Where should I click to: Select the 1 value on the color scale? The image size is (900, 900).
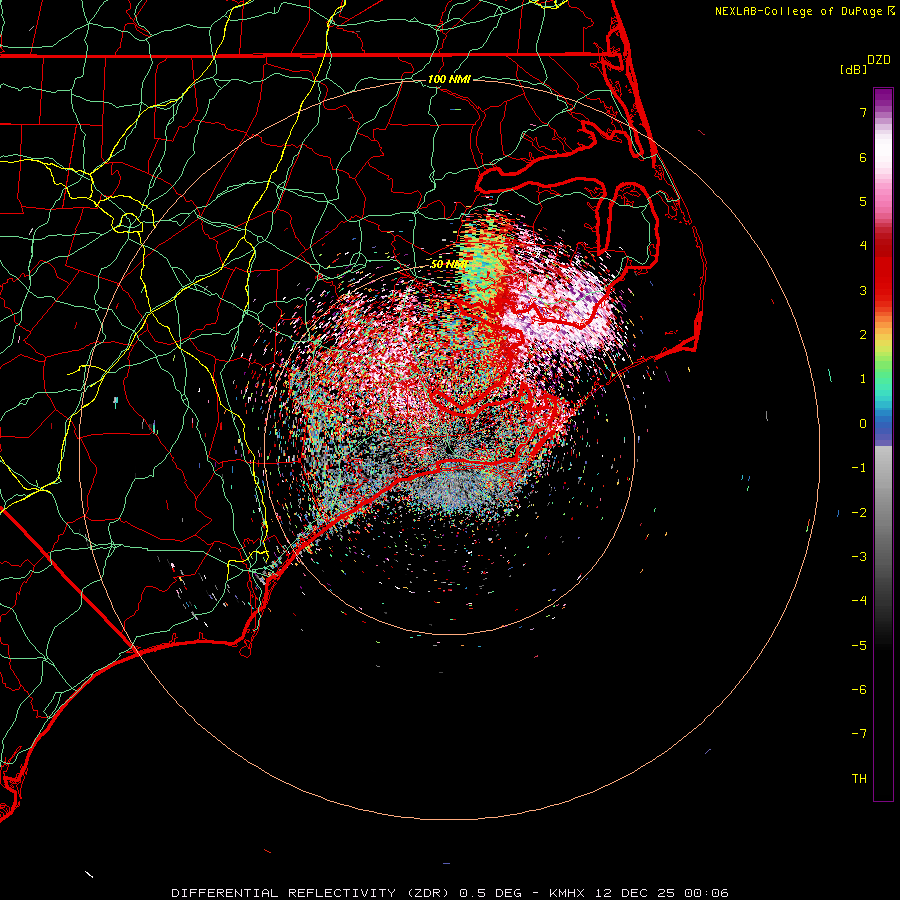(x=863, y=379)
